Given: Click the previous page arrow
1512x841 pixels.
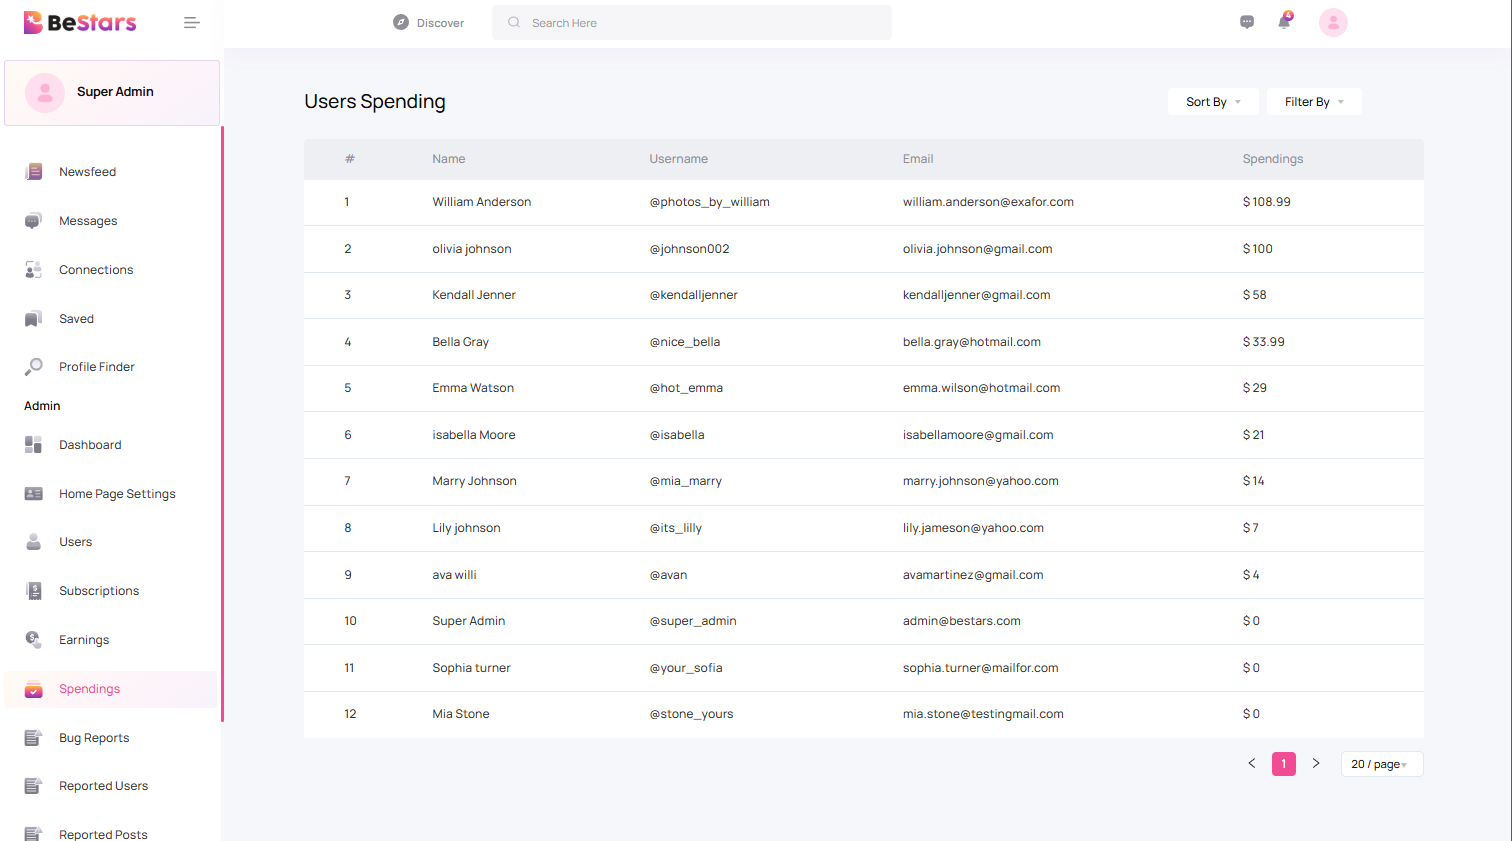Looking at the screenshot, I should click(x=1251, y=764).
